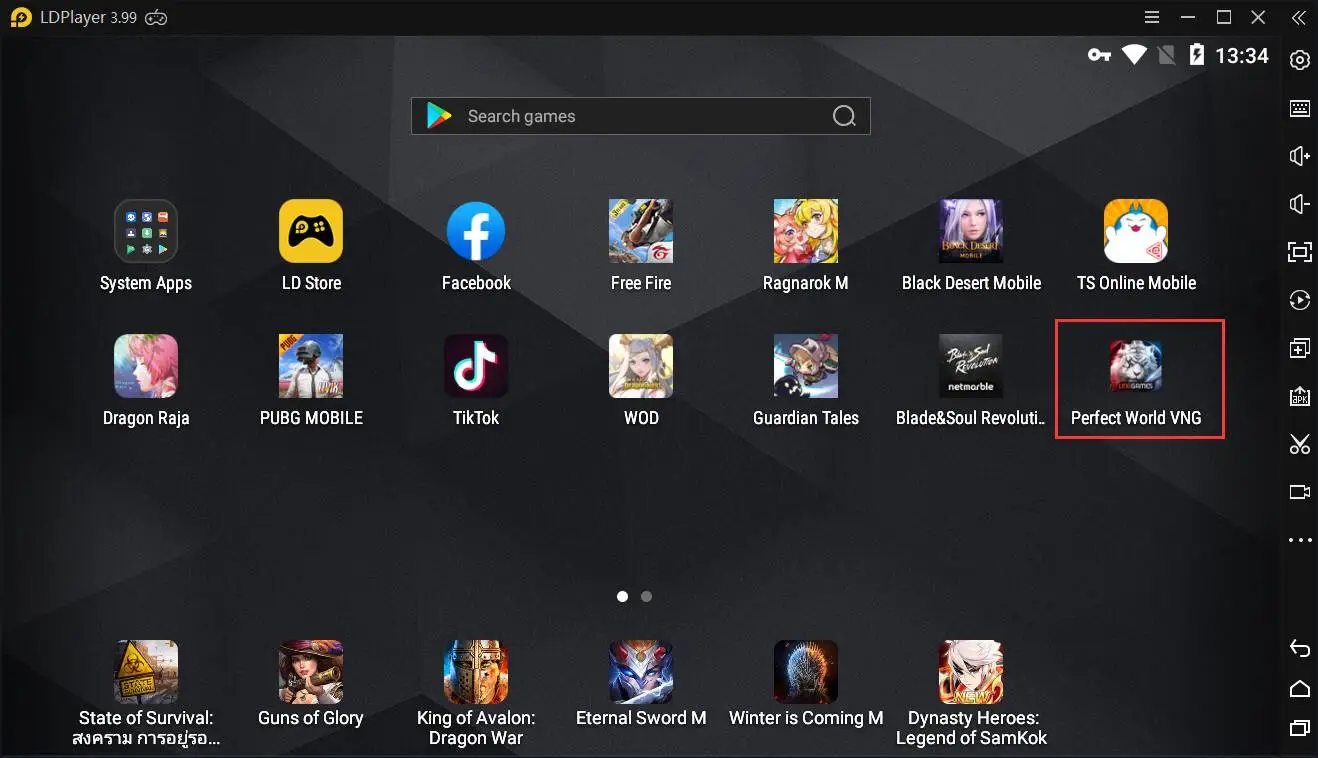Open Blade&Soul Revolution
This screenshot has height=758, width=1318.
click(x=971, y=366)
